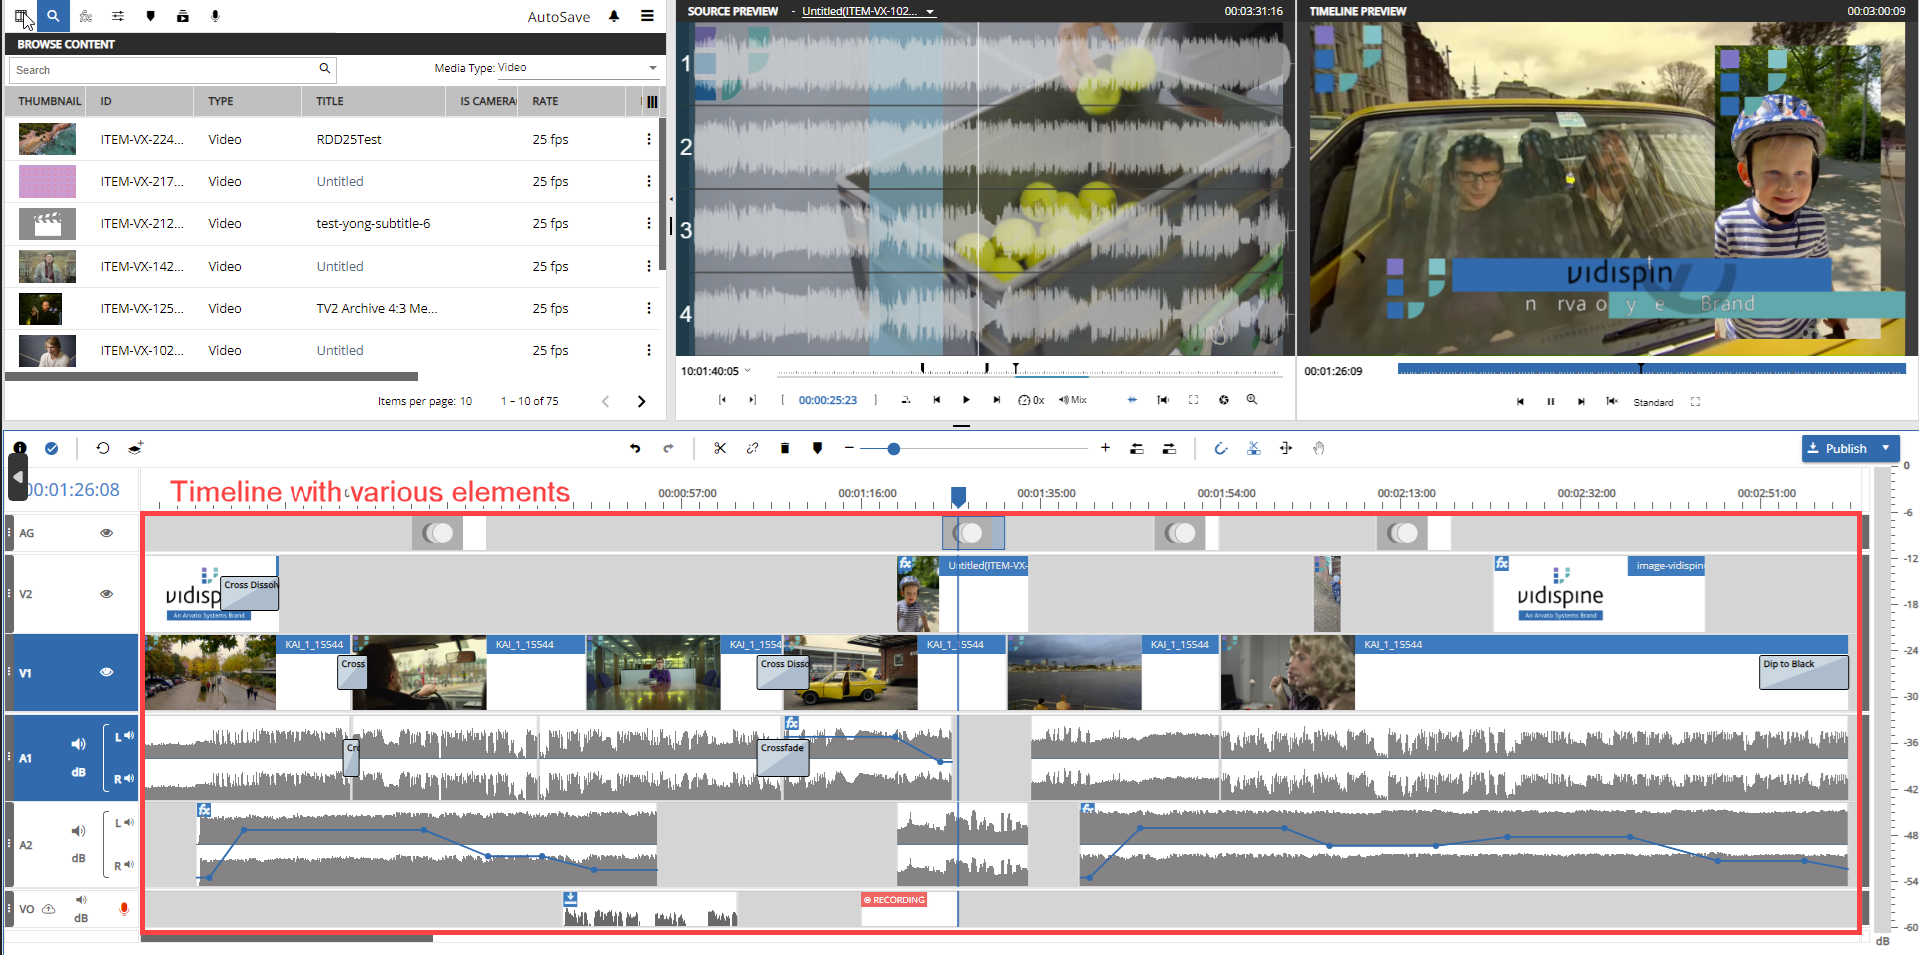Expand the Publish button dropdown arrow
This screenshot has height=955, width=1919.
[x=1886, y=448]
